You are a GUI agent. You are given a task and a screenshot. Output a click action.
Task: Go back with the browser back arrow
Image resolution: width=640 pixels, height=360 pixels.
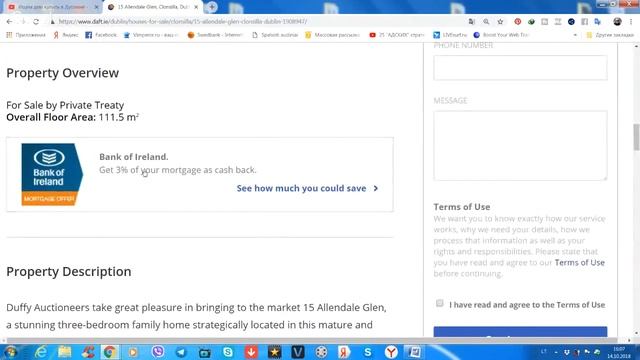[x=9, y=22]
